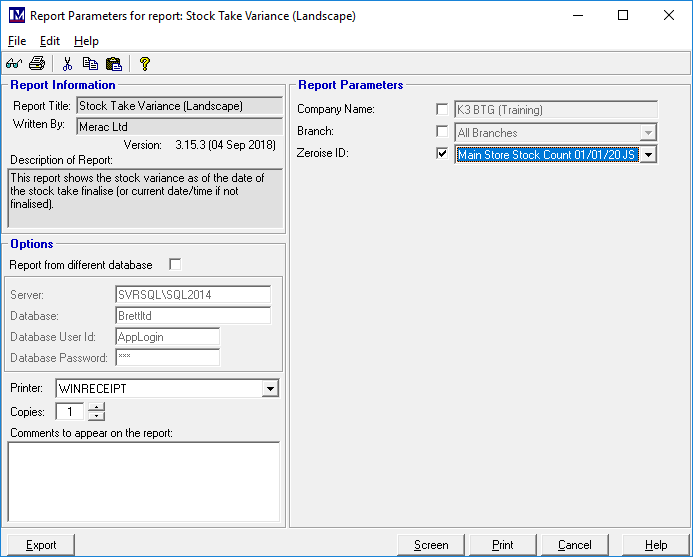The image size is (693, 557).
Task: Tick the Branch parameter checkbox
Action: point(442,132)
